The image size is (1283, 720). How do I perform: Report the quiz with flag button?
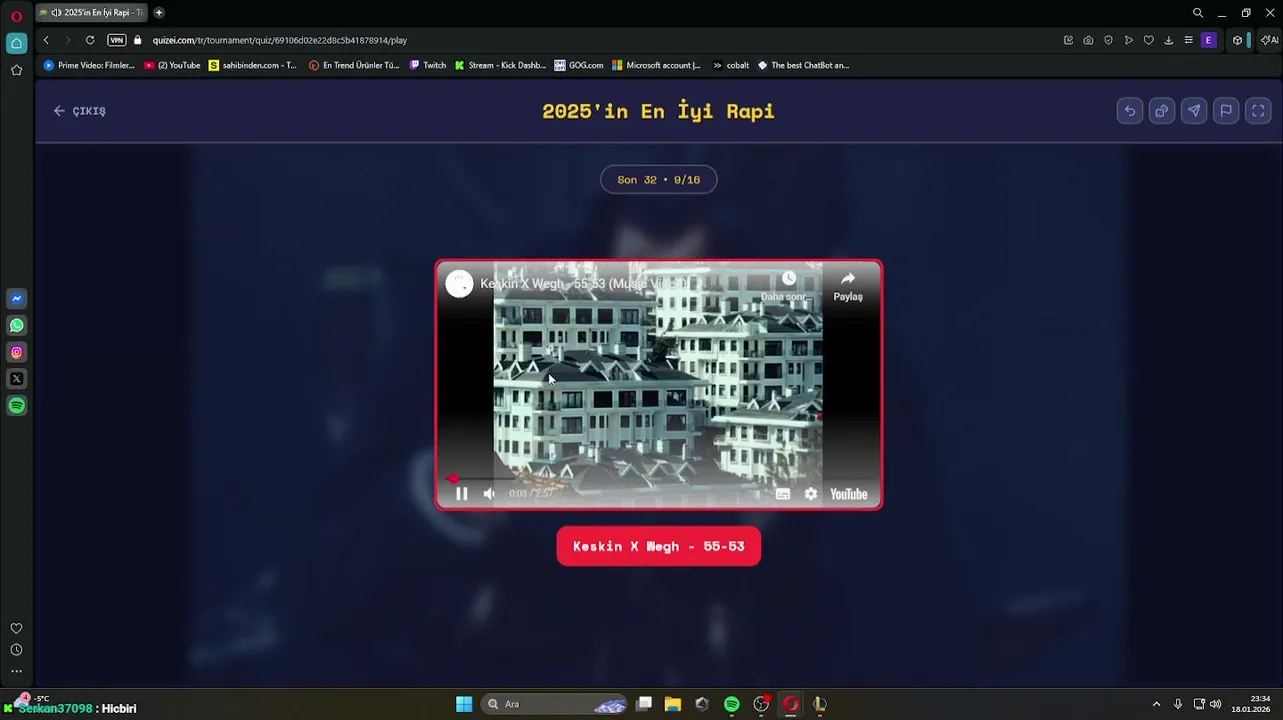1226,111
